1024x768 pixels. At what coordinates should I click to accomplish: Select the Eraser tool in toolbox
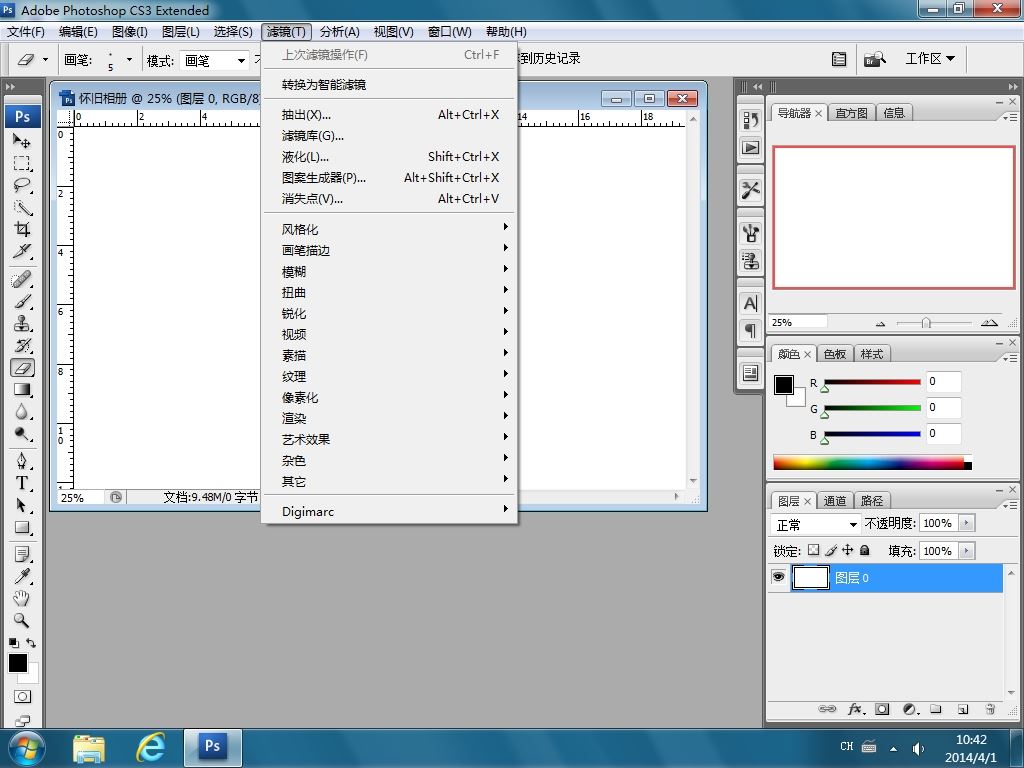(22, 368)
